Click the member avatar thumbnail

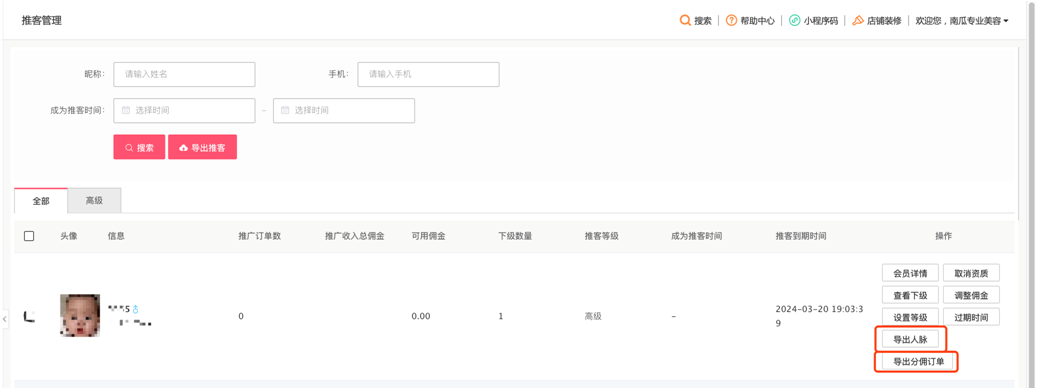[80, 316]
